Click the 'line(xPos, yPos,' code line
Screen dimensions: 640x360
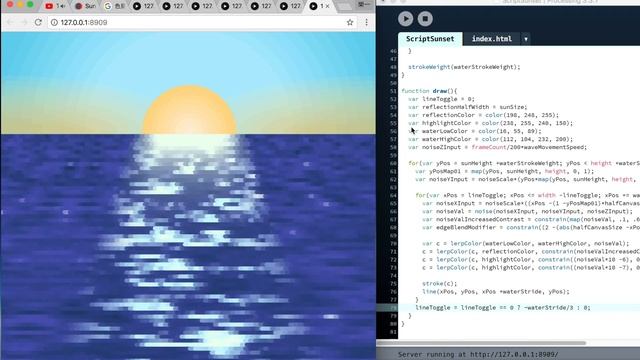coord(496,291)
